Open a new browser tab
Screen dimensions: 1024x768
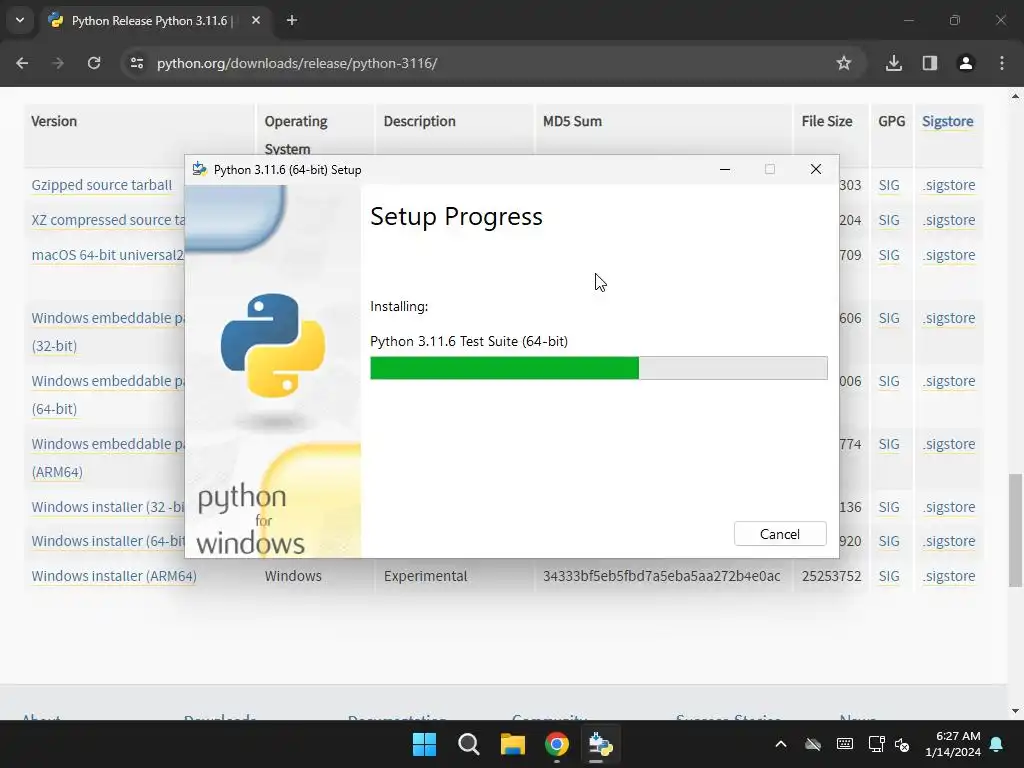point(292,20)
